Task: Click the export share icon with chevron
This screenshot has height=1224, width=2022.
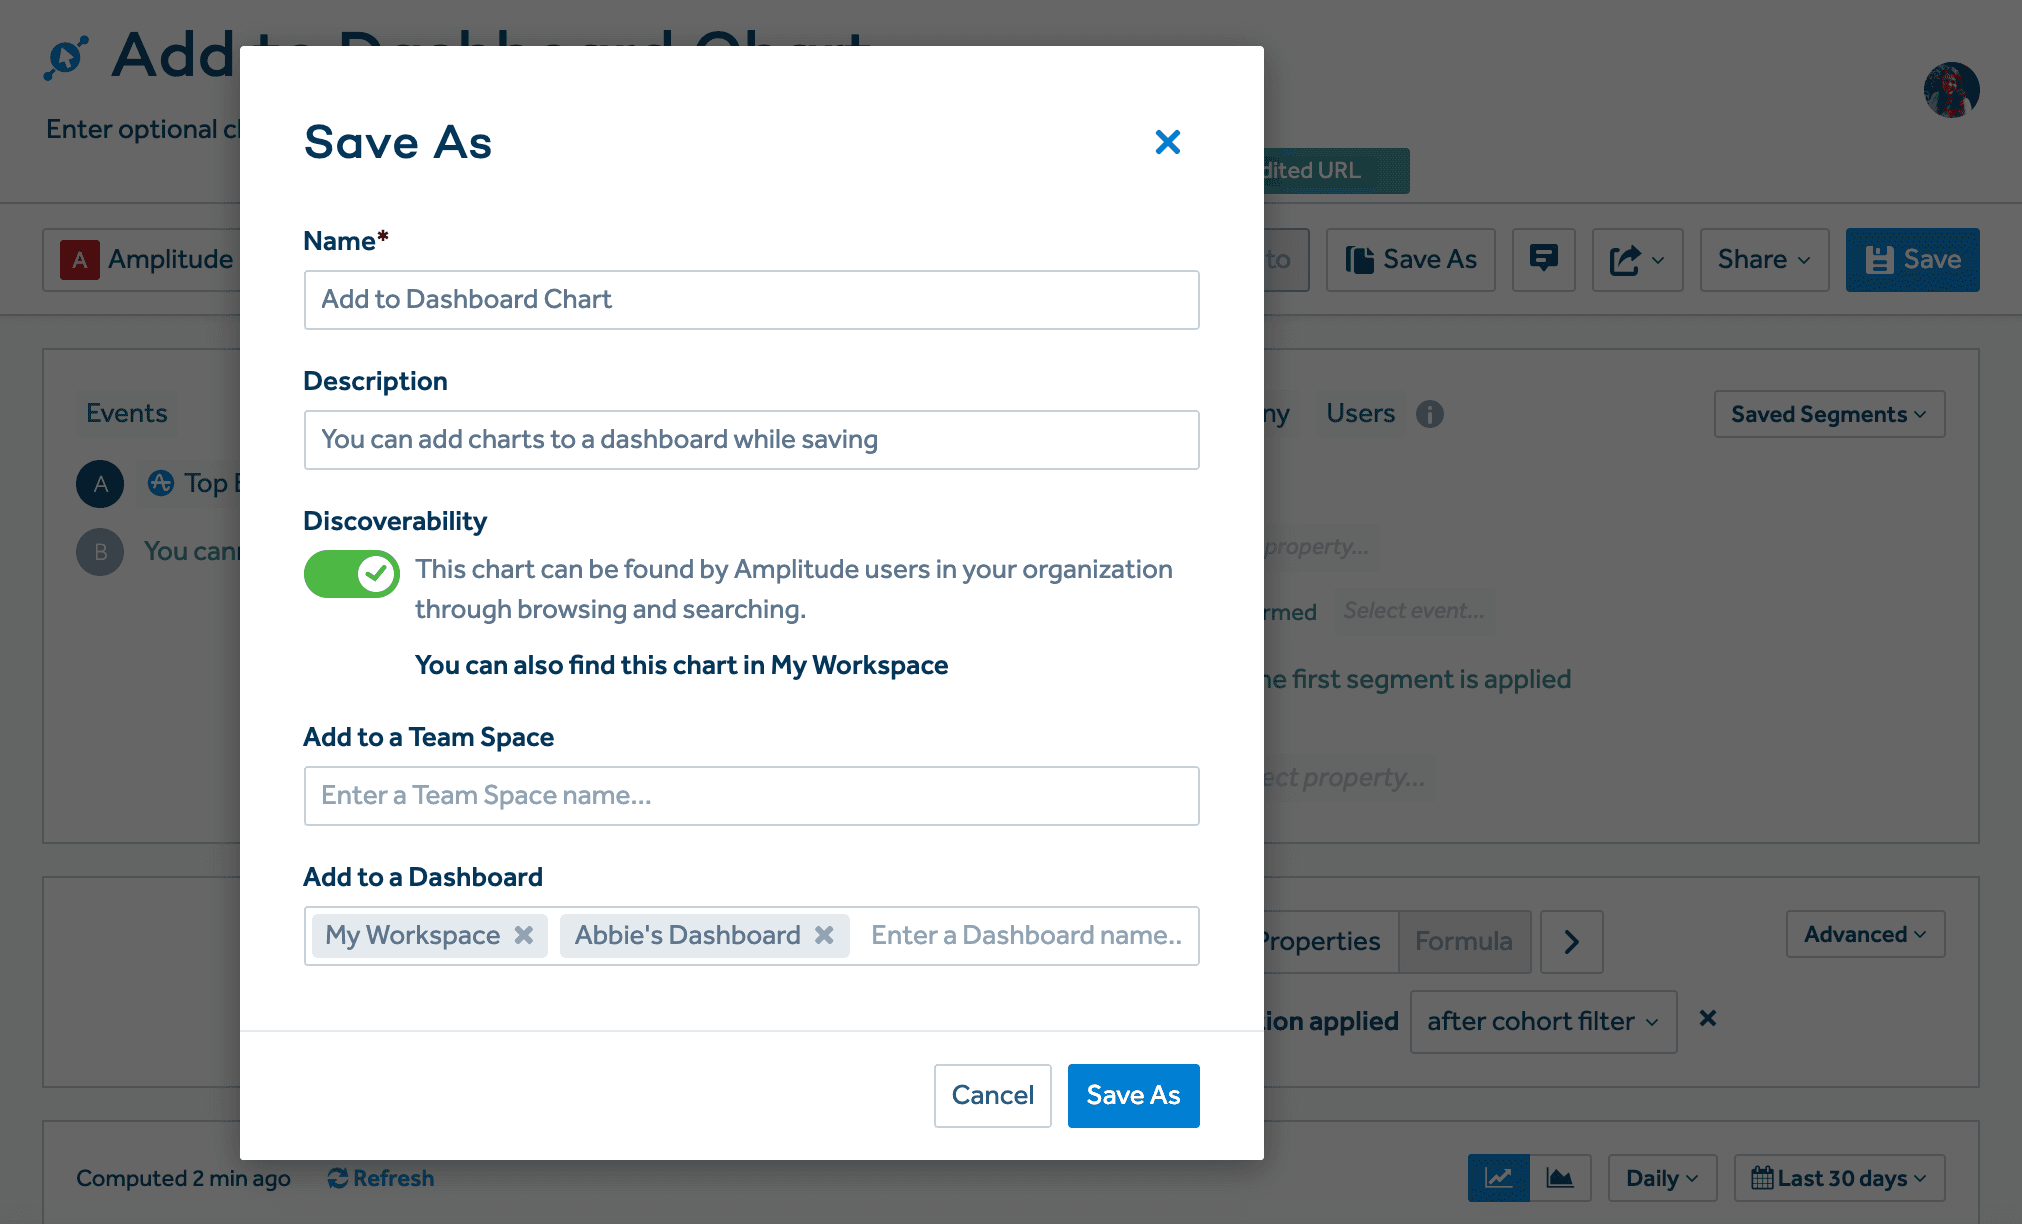Action: click(x=1637, y=259)
